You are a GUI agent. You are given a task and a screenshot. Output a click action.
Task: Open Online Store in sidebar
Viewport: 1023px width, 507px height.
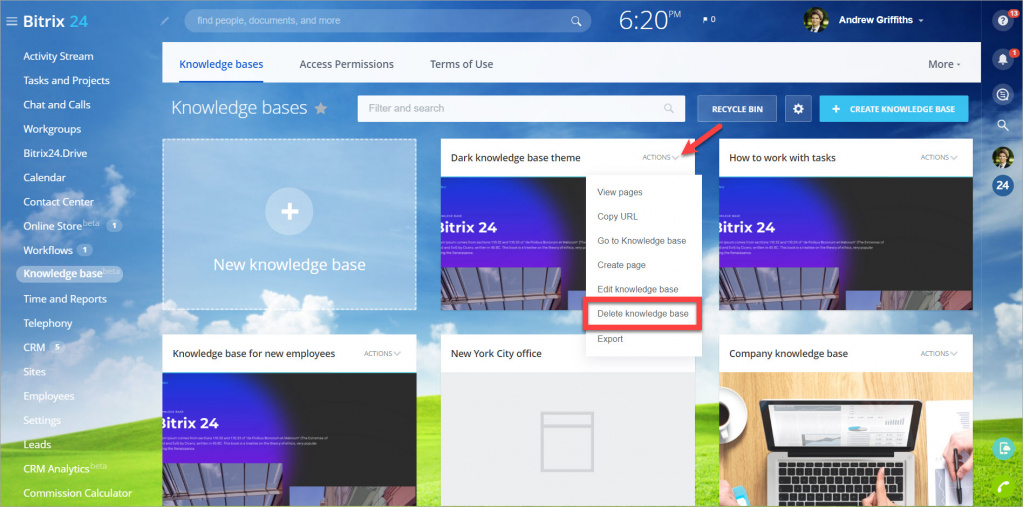click(53, 226)
